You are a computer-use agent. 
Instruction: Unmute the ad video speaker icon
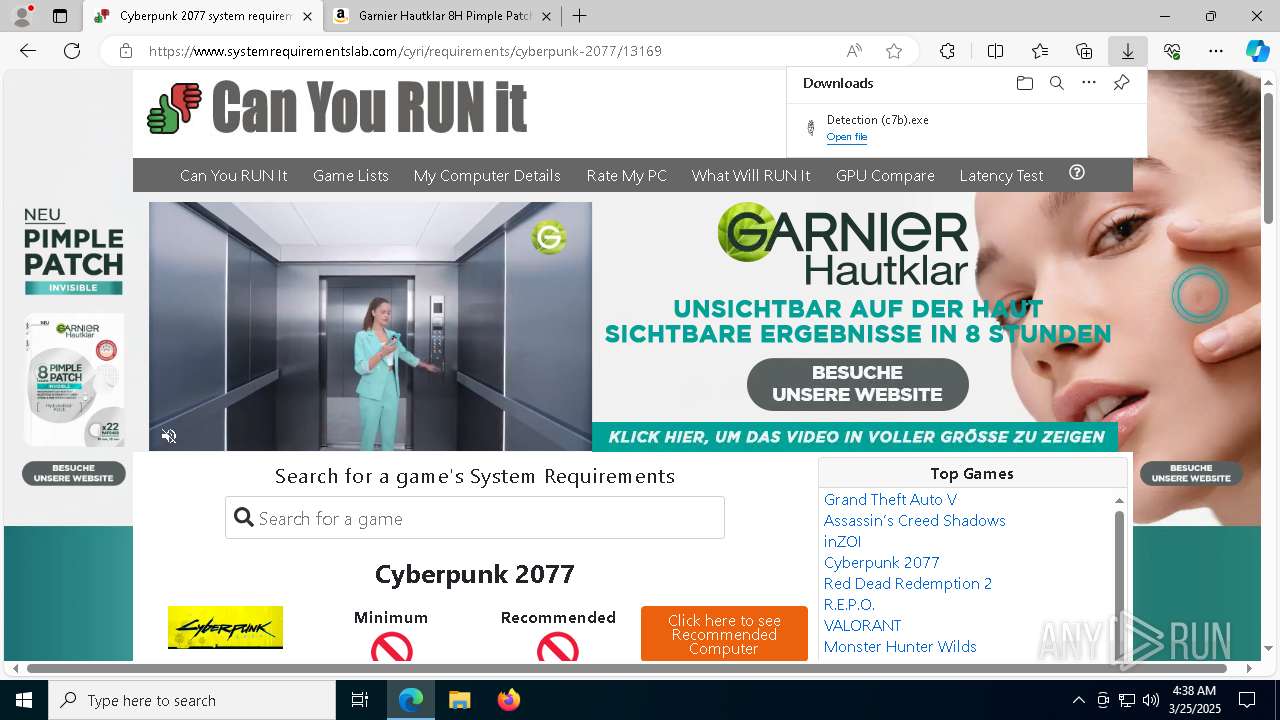click(169, 436)
